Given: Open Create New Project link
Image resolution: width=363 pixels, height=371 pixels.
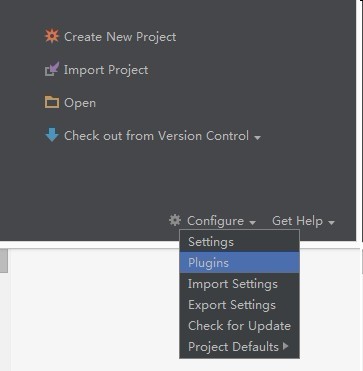Looking at the screenshot, I should pos(120,37).
